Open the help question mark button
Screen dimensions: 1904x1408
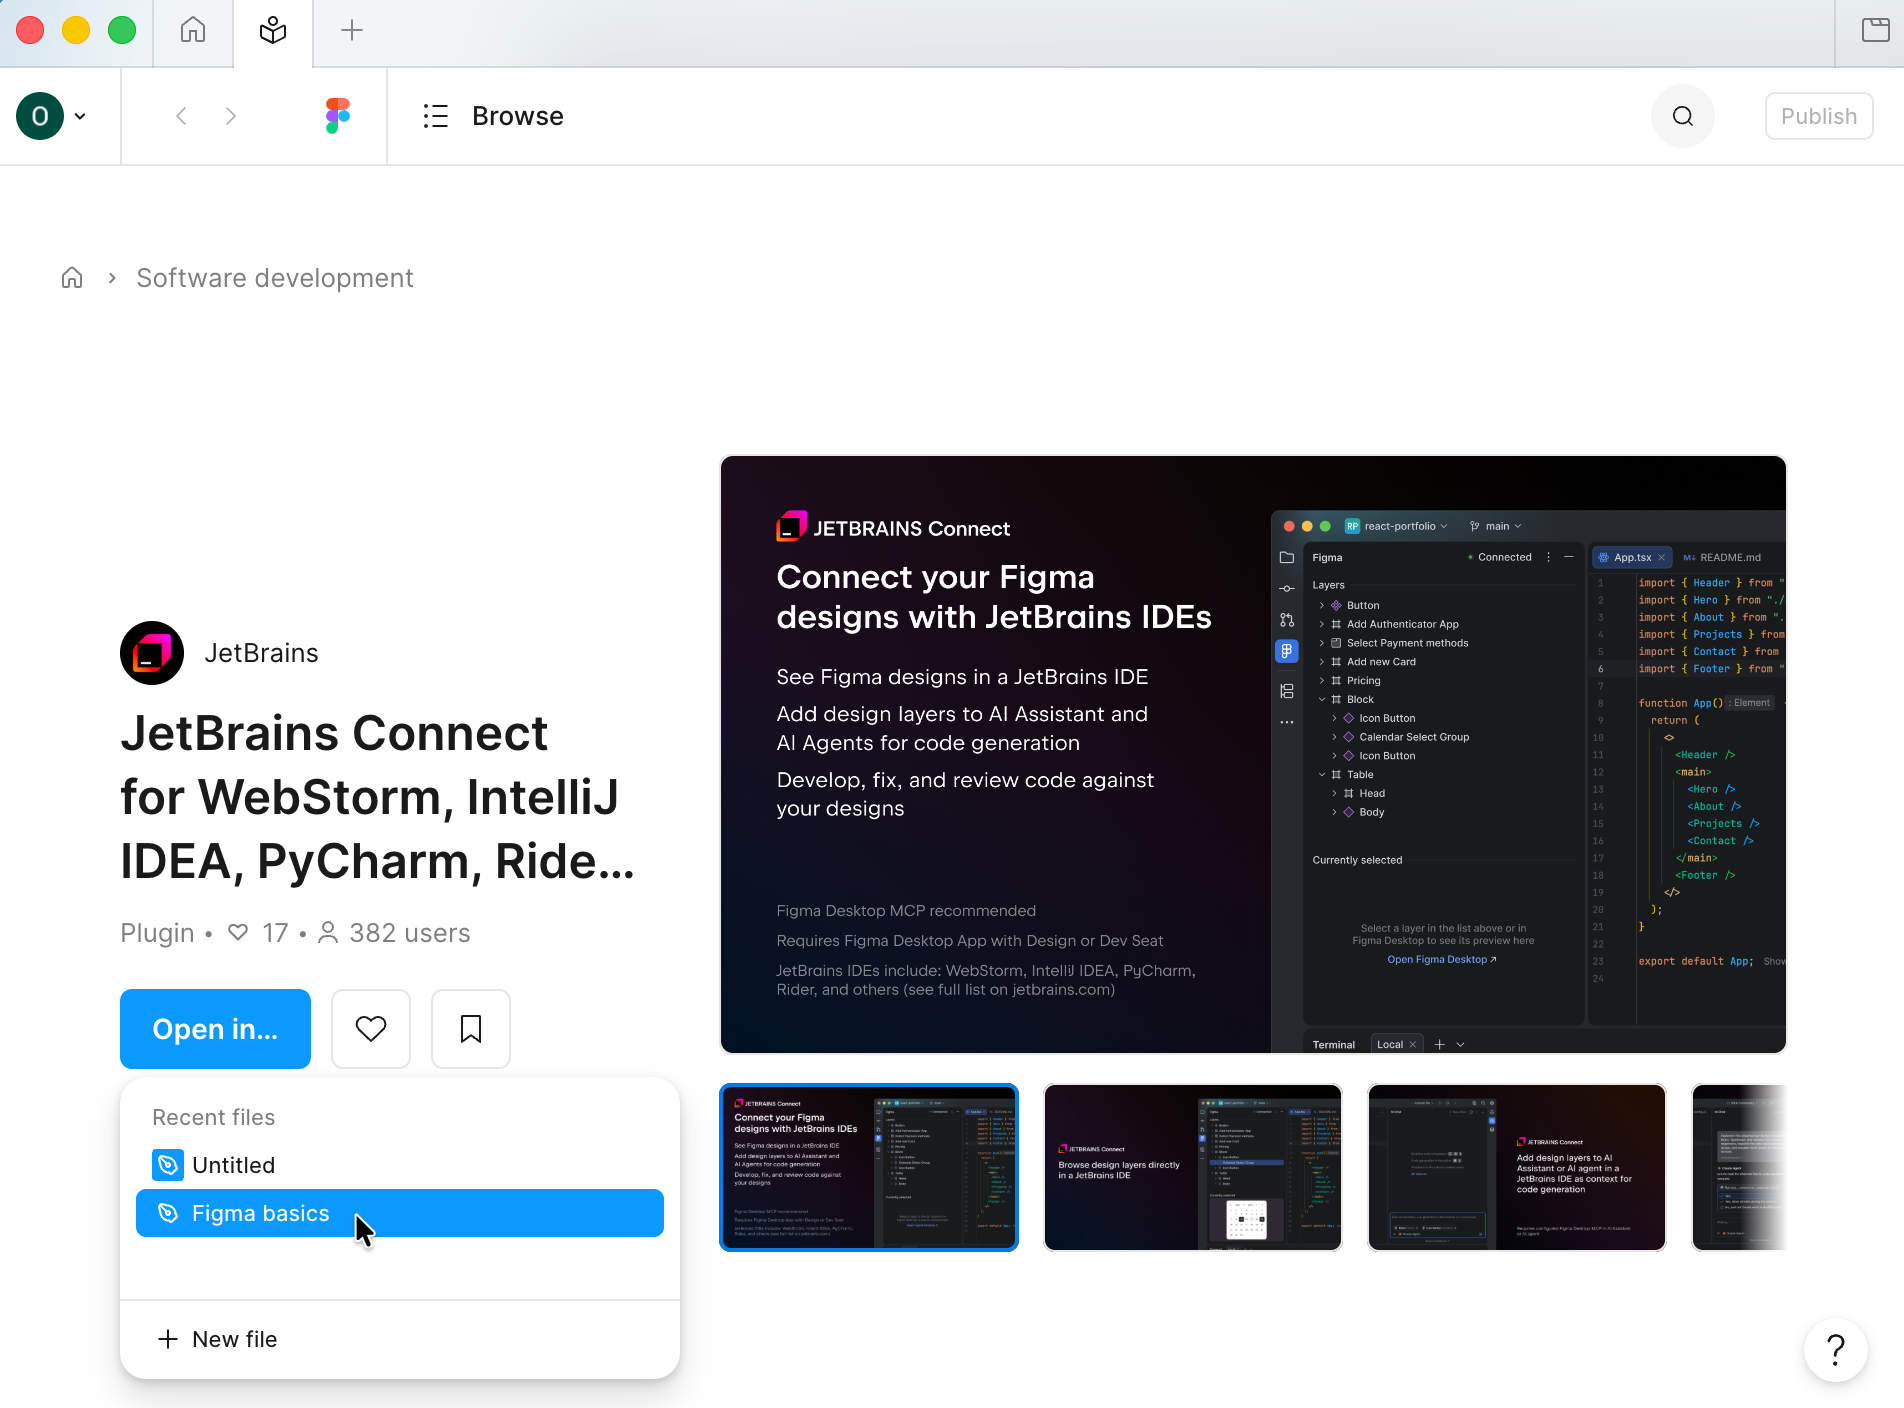coord(1836,1349)
